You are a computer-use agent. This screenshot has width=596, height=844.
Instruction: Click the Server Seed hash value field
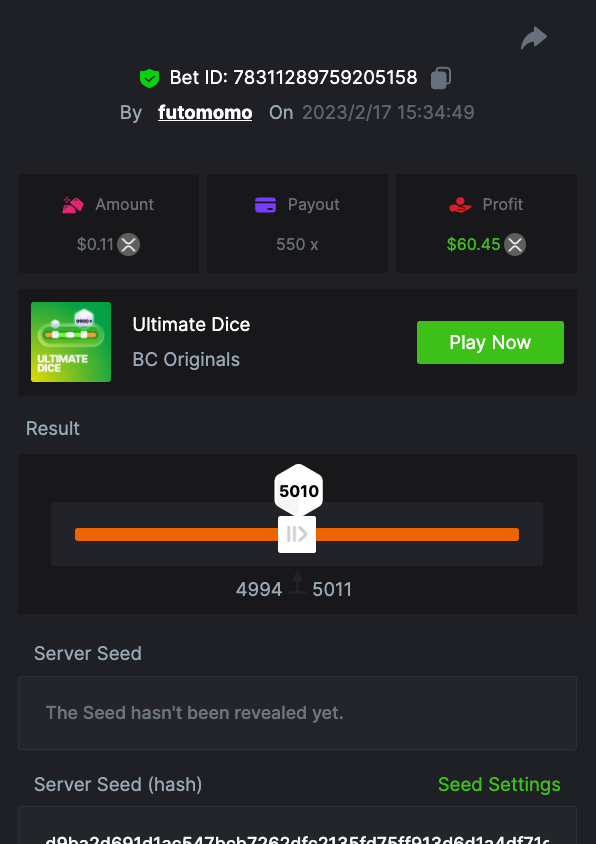297,826
